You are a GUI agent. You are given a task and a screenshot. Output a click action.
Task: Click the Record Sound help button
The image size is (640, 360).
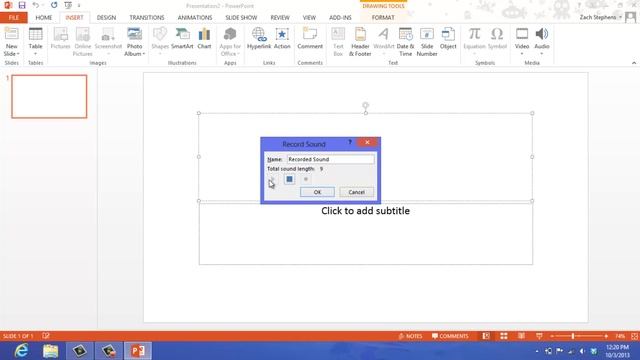click(x=350, y=142)
